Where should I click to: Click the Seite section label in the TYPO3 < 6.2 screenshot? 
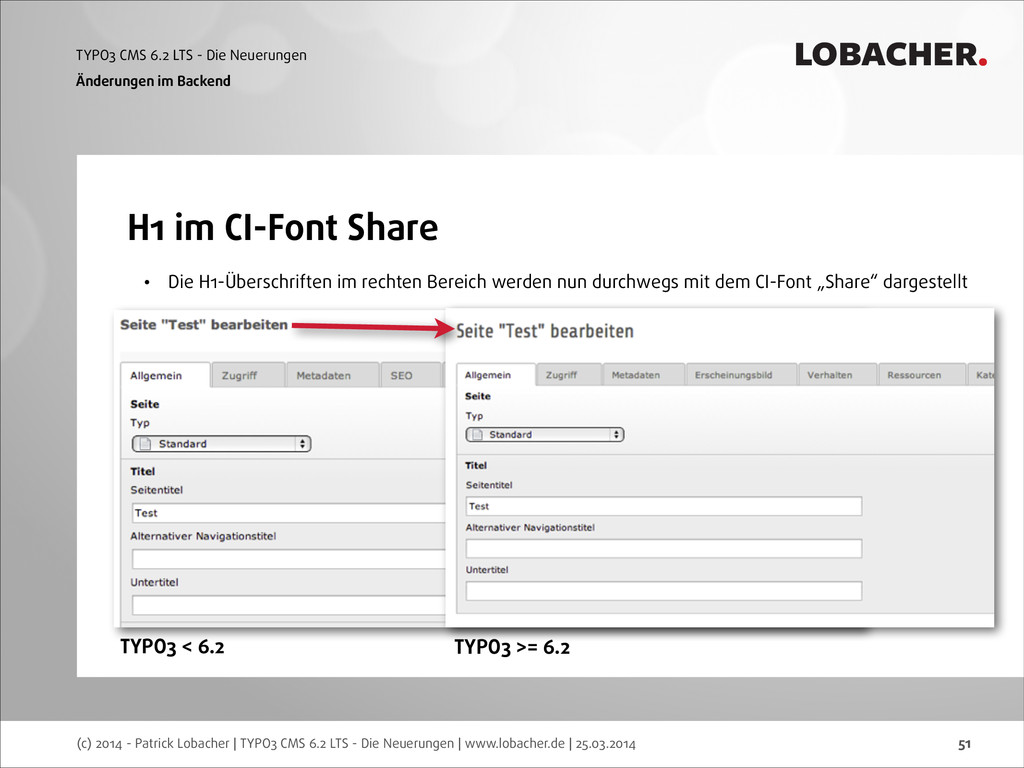[144, 404]
